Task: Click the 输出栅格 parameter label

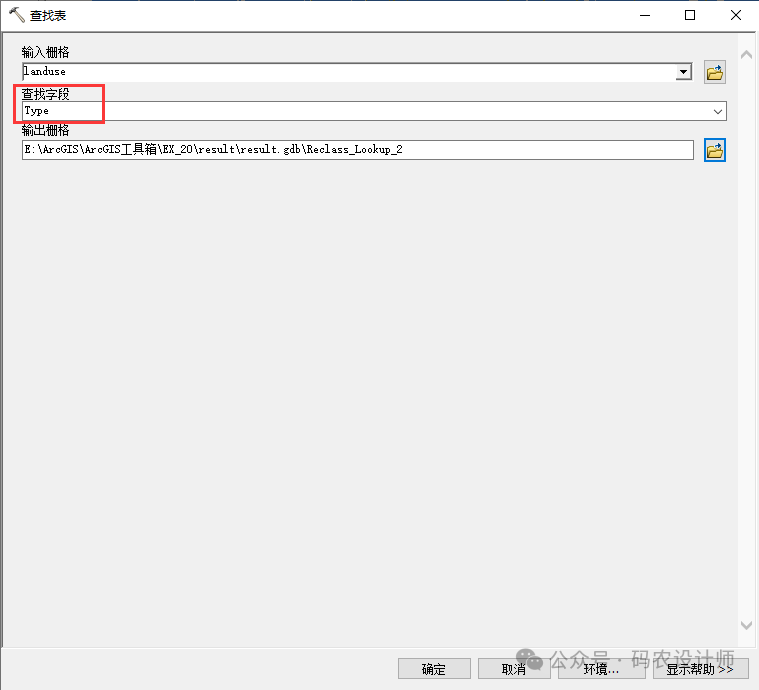Action: point(46,130)
